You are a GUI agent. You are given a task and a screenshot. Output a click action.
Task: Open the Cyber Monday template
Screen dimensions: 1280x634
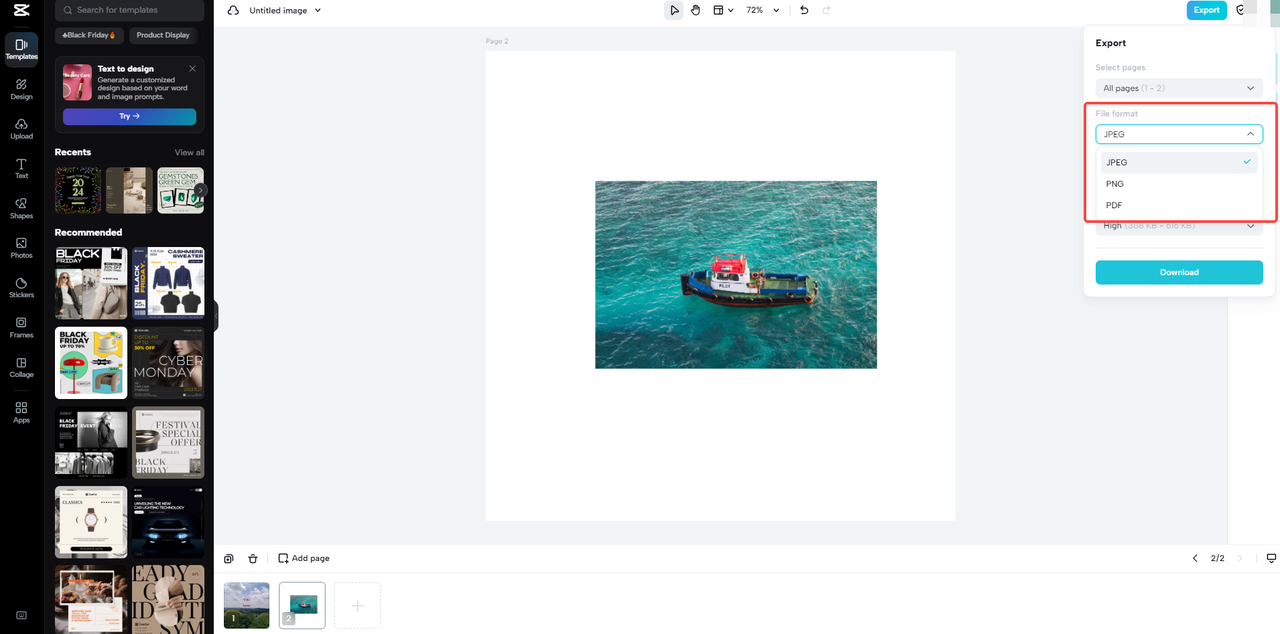click(x=168, y=363)
